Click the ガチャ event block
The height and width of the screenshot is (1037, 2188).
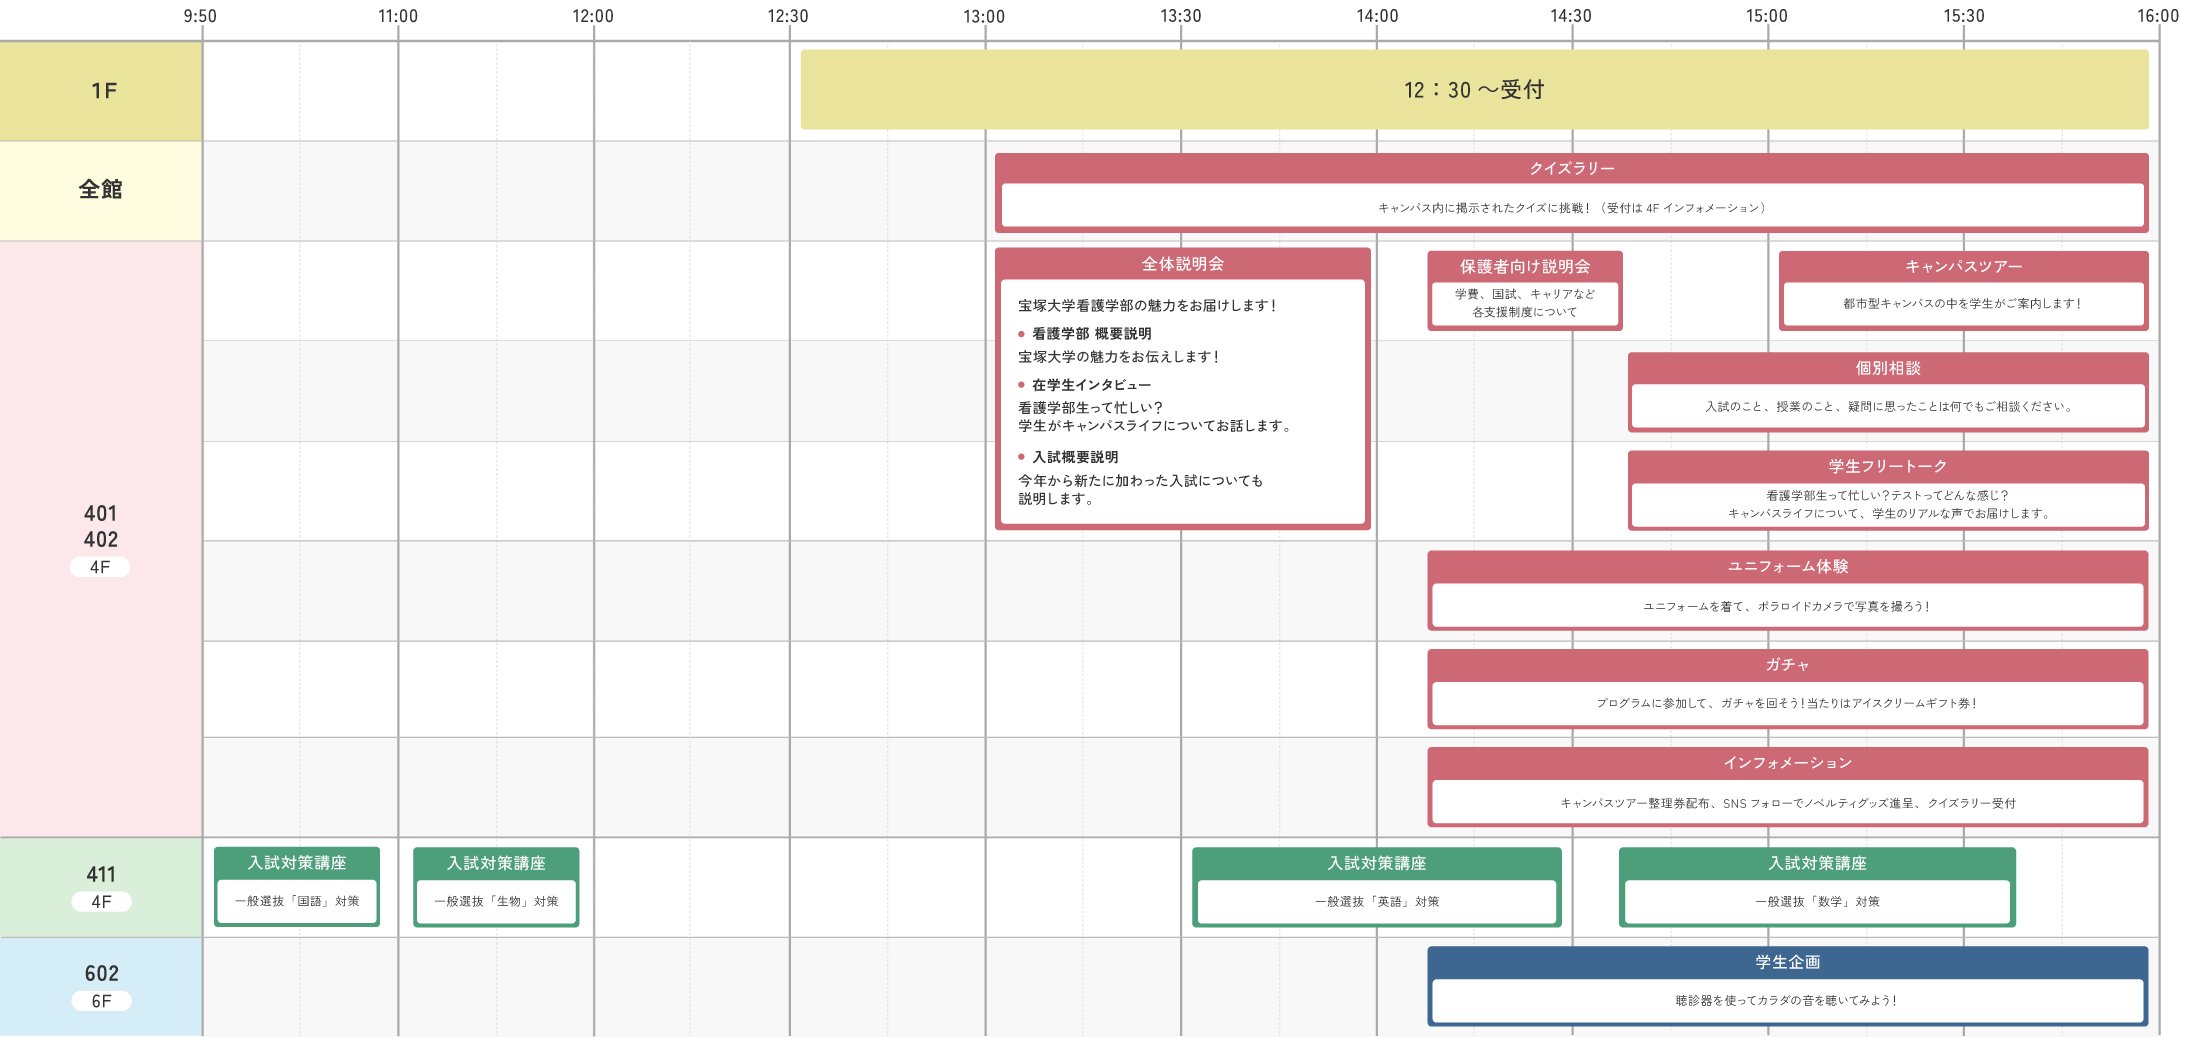[x=1787, y=689]
